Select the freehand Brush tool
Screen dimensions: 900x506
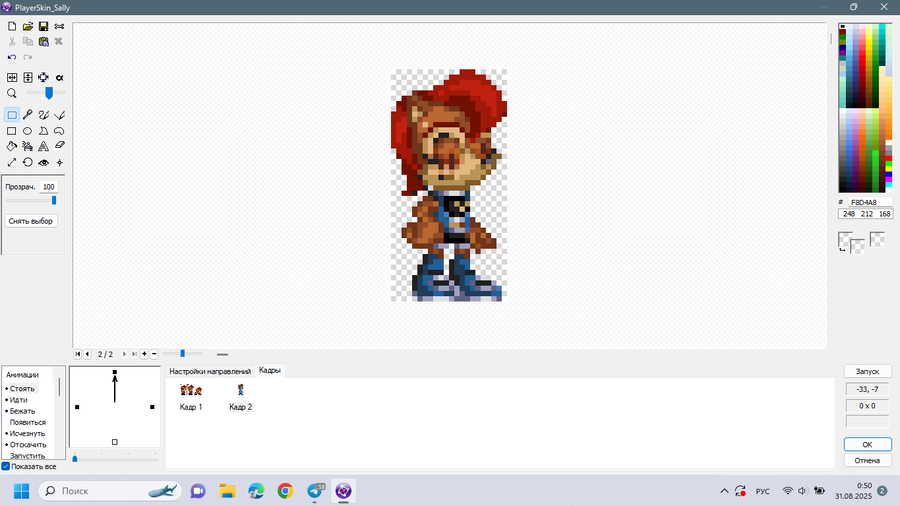[43, 115]
